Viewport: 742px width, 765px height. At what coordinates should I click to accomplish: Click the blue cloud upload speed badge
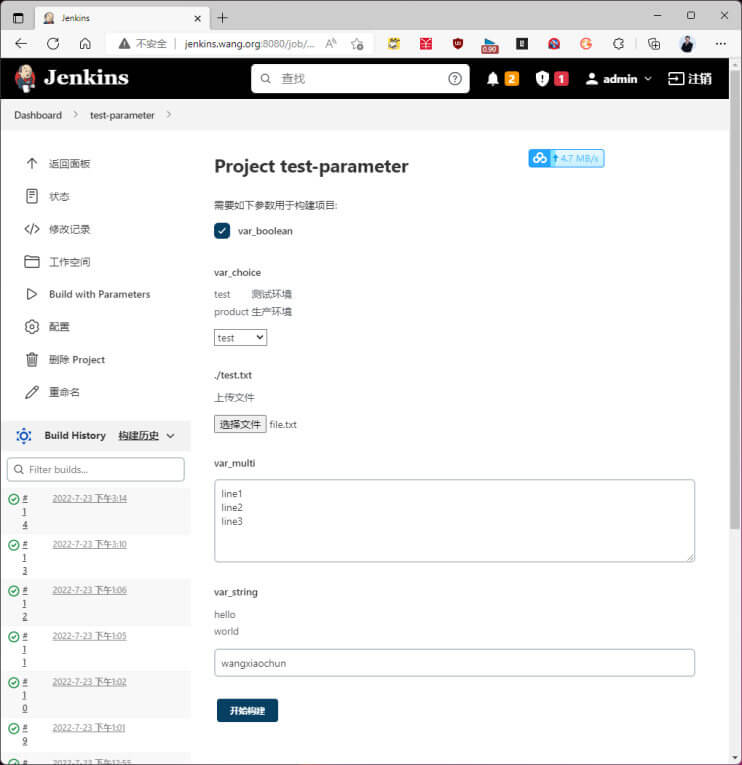[x=566, y=158]
